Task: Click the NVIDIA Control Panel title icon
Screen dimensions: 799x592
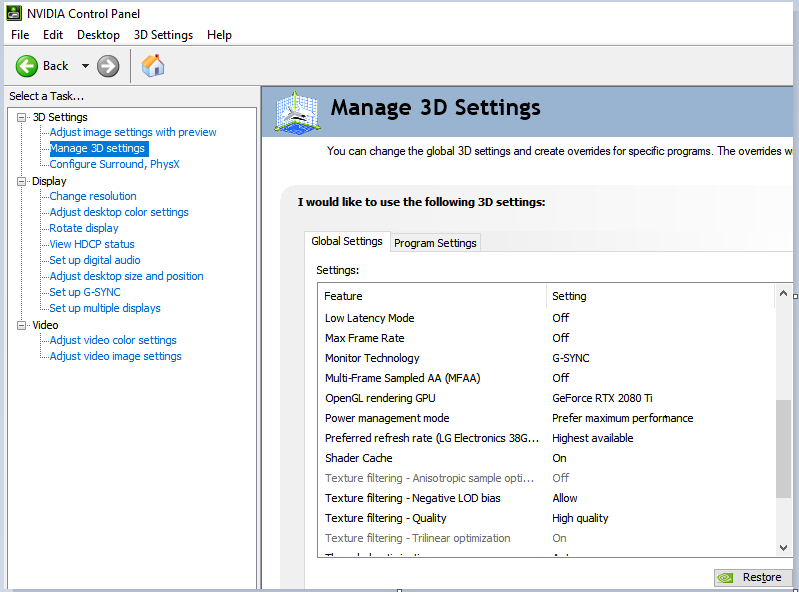Action: tap(14, 13)
